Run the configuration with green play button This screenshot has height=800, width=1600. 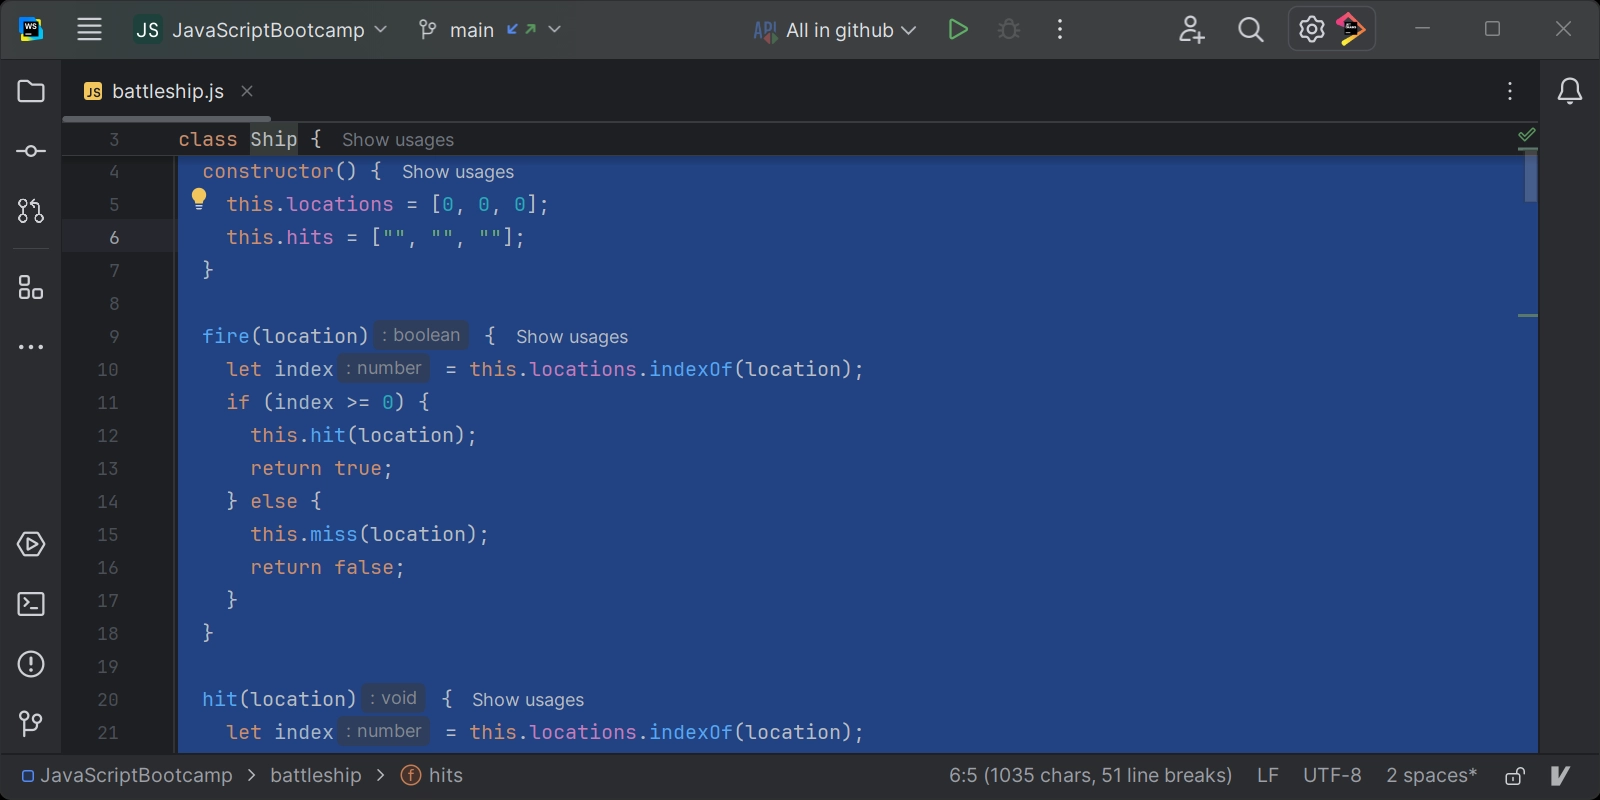tap(958, 30)
